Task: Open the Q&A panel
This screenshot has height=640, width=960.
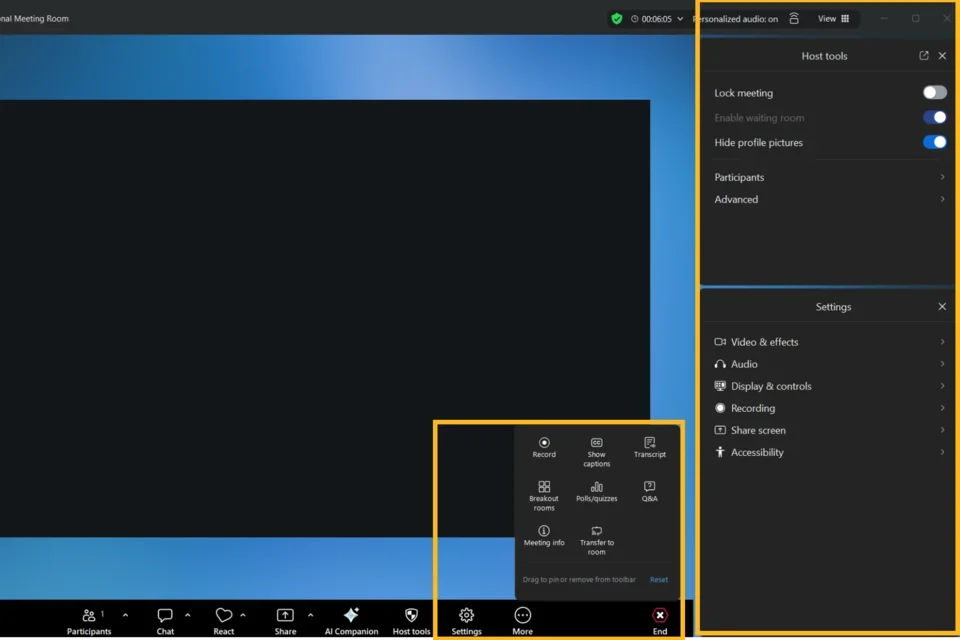Action: (650, 490)
